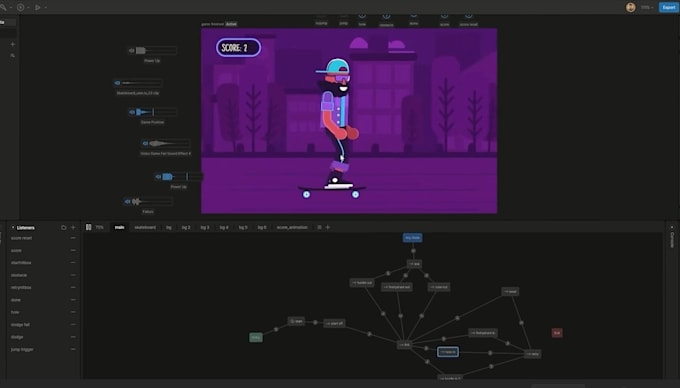680x388 pixels.
Task: Add a new layer with the plus icon
Action: pyautogui.click(x=328, y=227)
